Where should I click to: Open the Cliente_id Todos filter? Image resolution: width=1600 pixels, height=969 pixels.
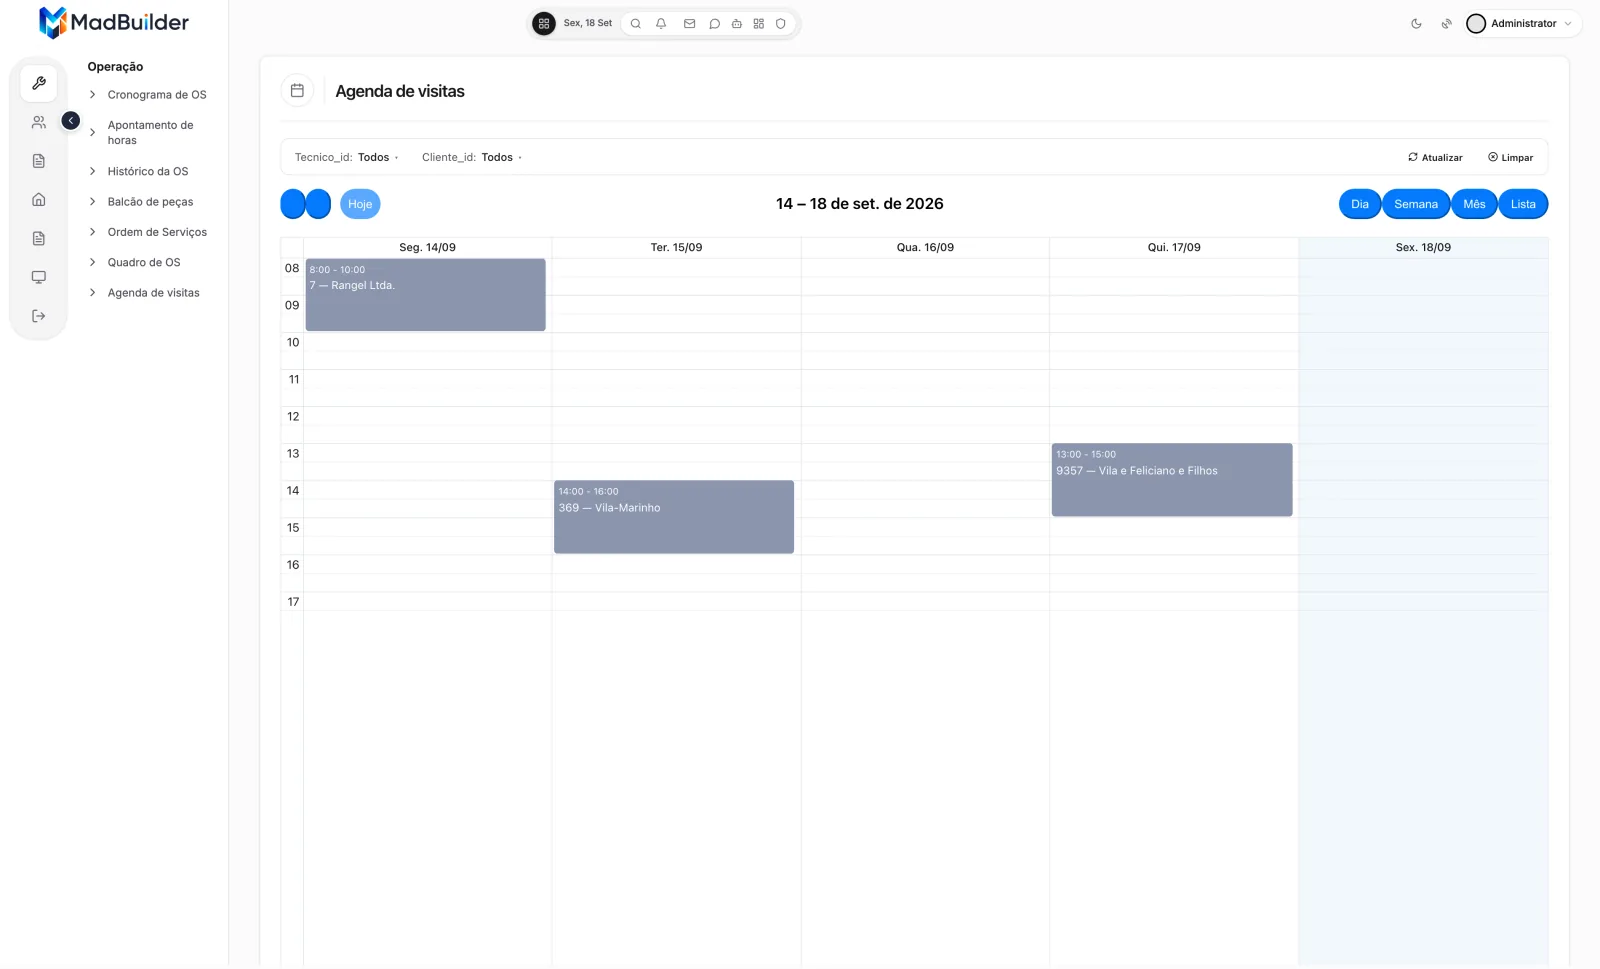coord(472,157)
